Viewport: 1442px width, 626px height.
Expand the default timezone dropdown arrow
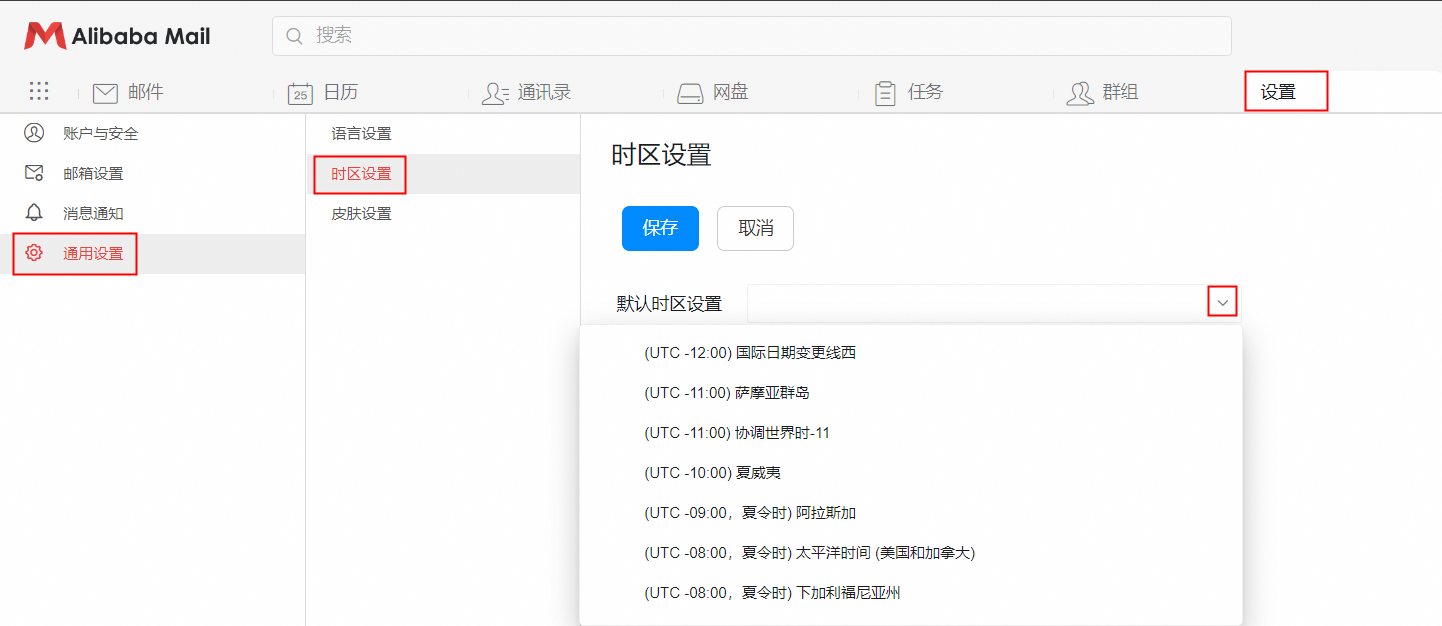[1222, 302]
